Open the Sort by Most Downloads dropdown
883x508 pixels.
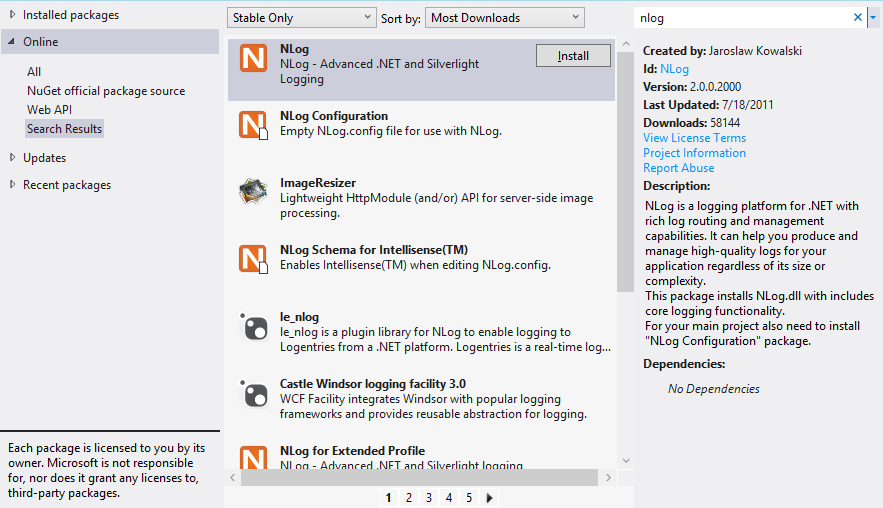tap(505, 17)
